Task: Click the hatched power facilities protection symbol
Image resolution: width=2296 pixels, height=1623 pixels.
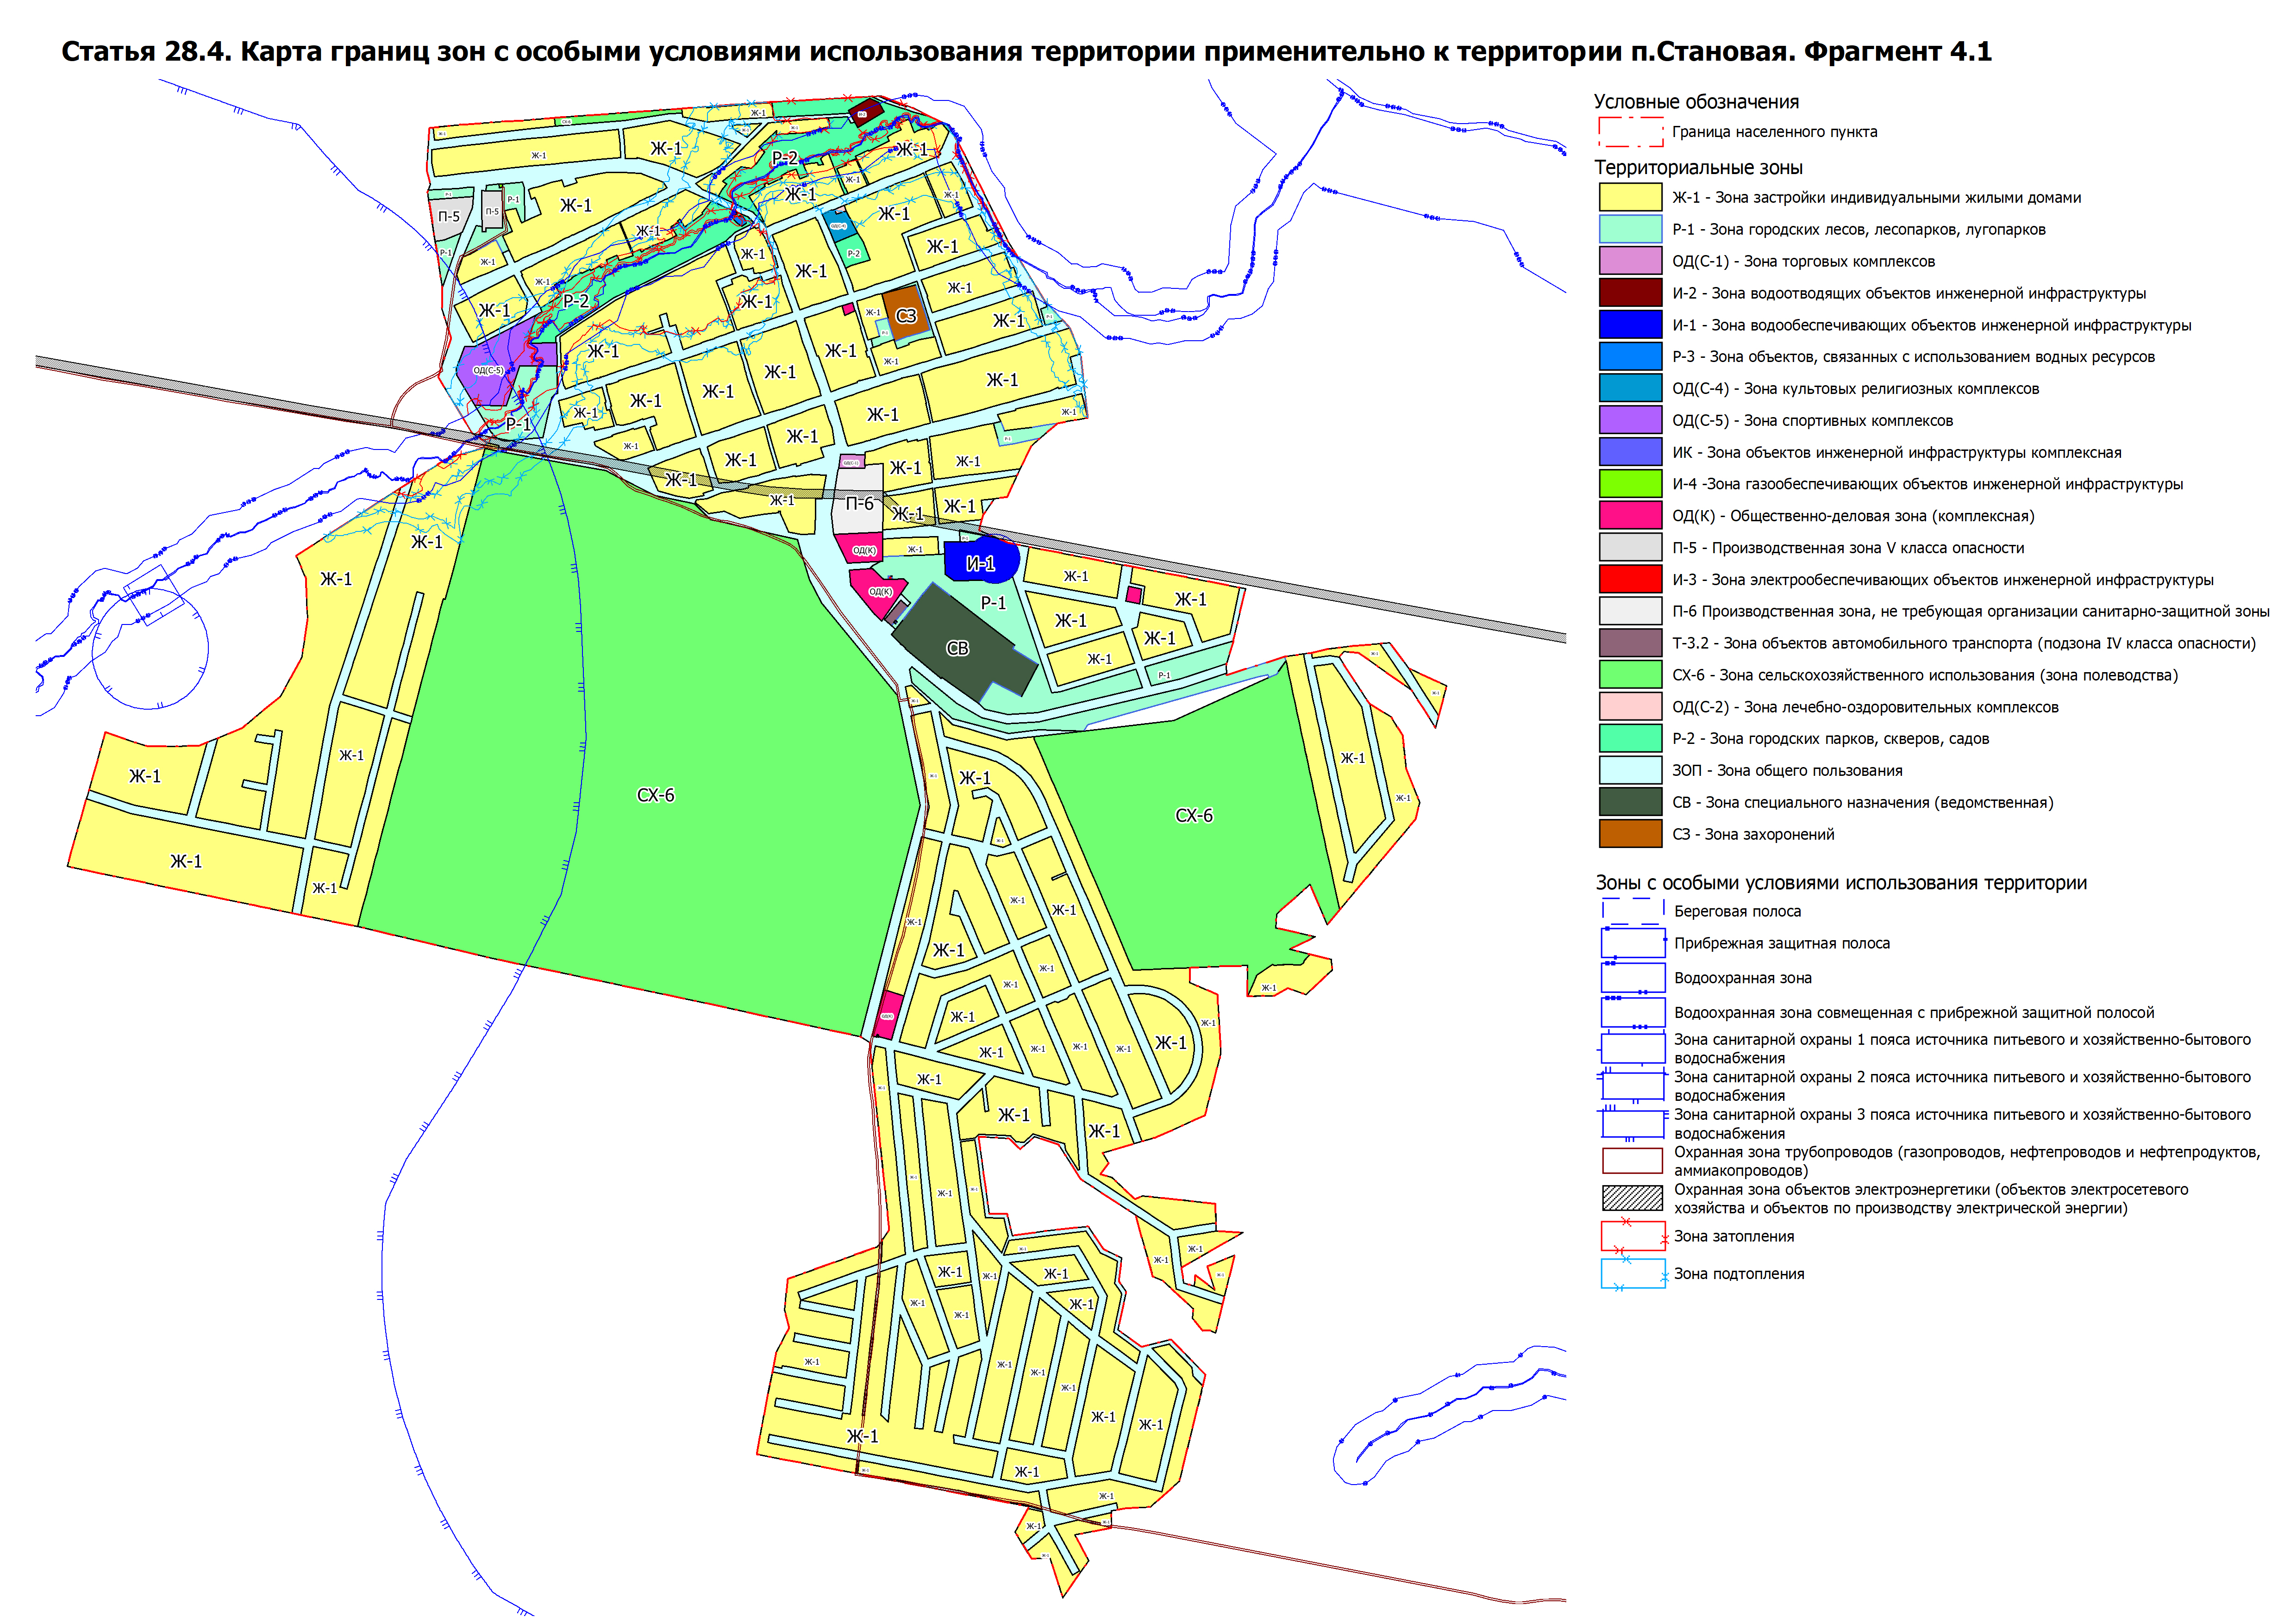Action: click(1632, 1198)
